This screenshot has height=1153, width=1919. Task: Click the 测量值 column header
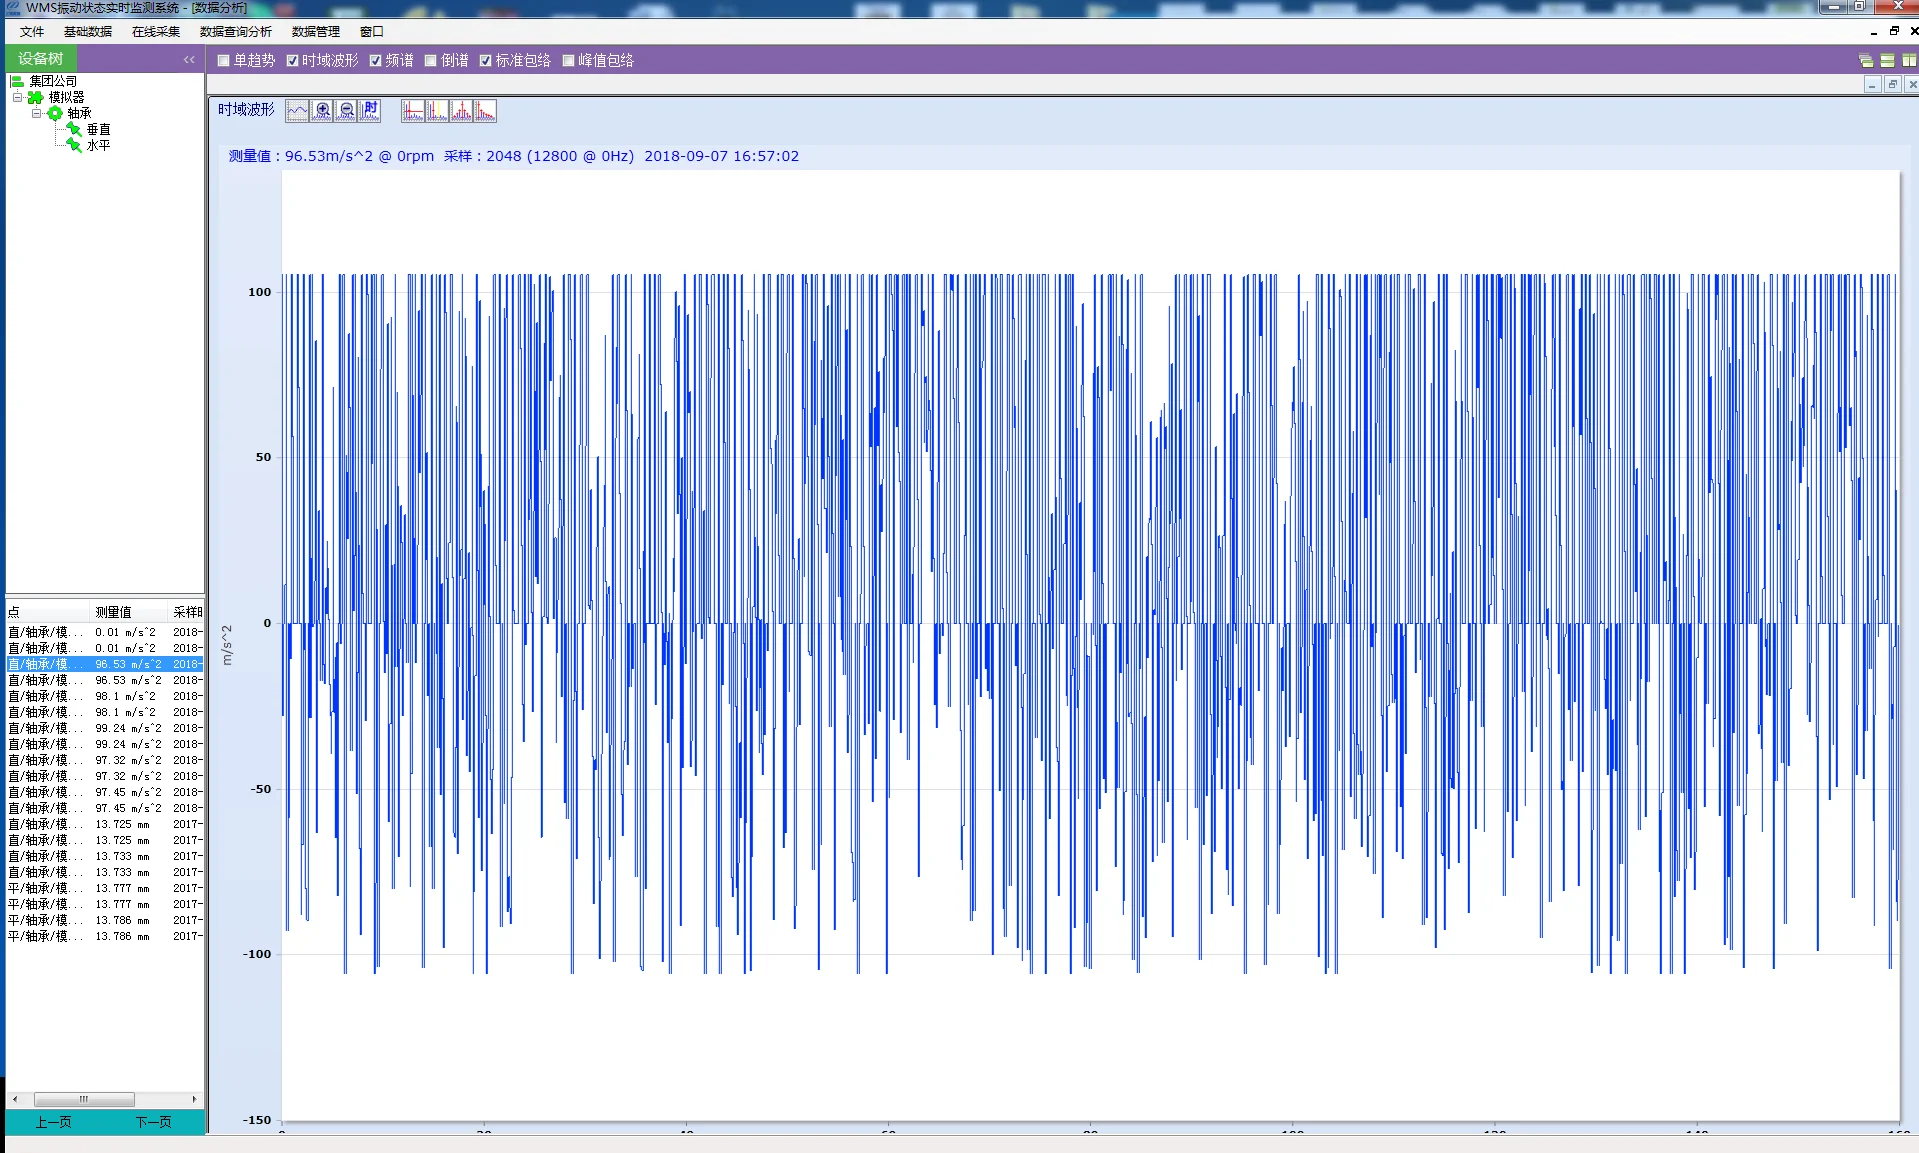tap(128, 612)
